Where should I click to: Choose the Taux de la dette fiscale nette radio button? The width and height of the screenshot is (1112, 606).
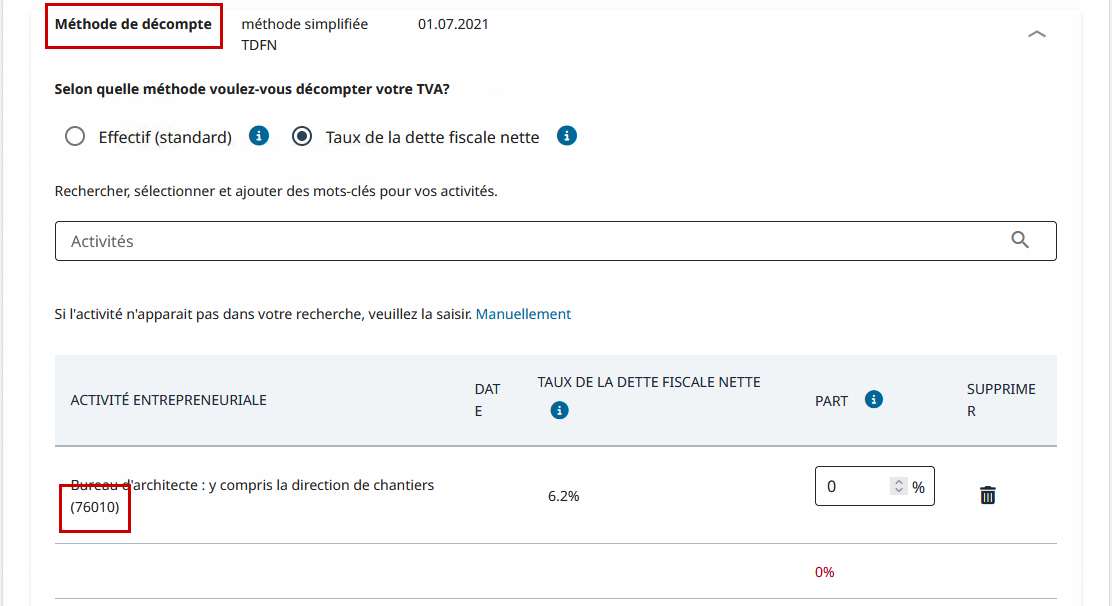(302, 137)
